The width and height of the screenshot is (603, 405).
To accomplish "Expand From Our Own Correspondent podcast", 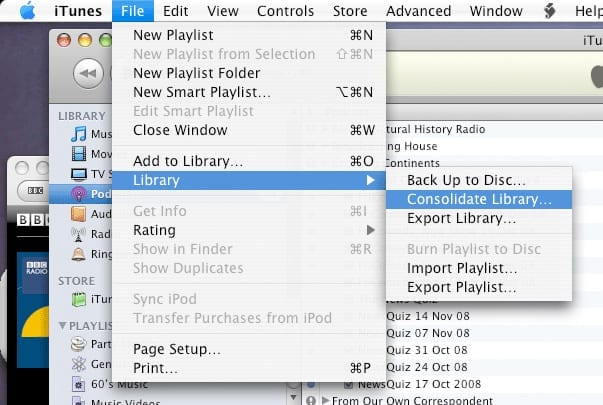I will coord(325,400).
